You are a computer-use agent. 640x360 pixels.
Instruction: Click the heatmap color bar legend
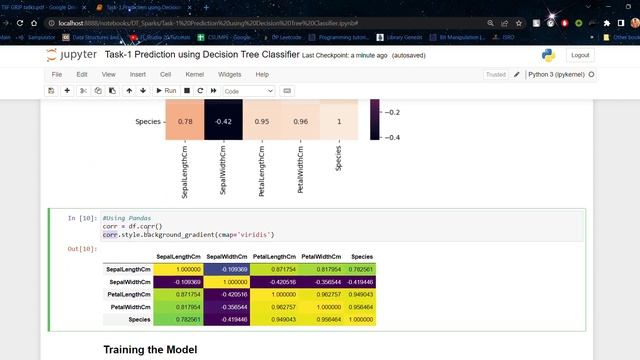coord(375,120)
